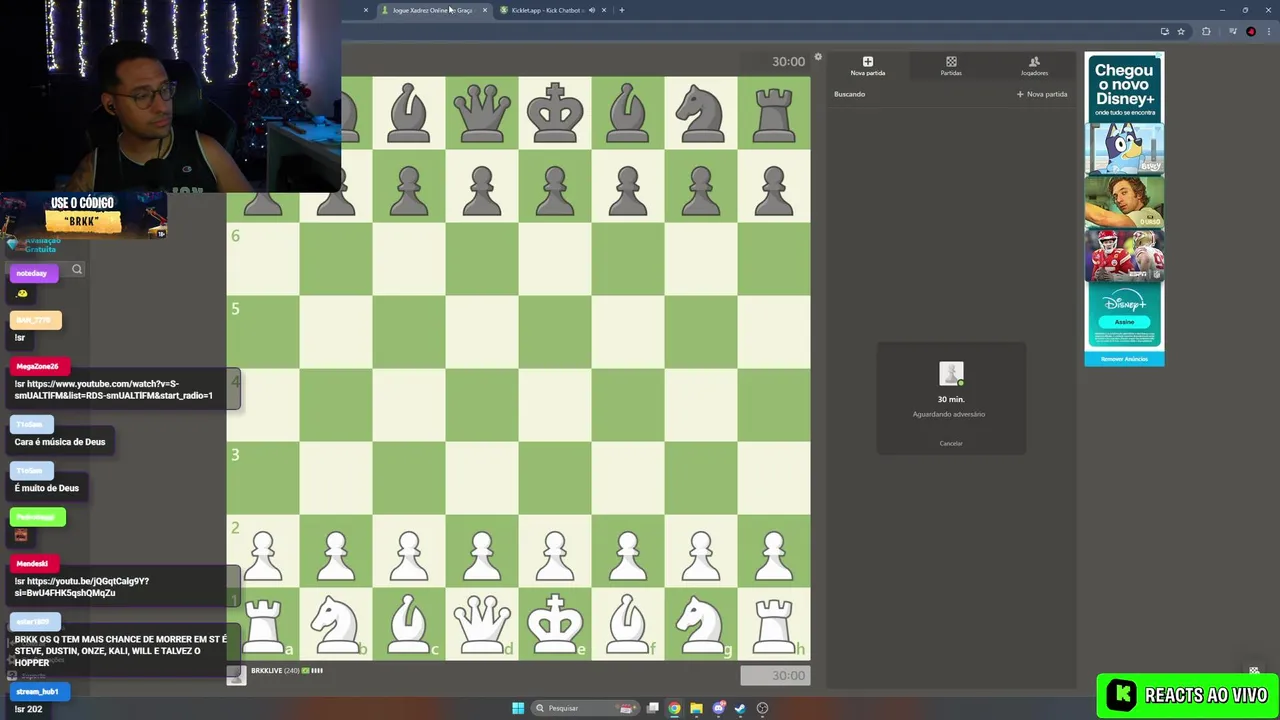This screenshot has width=1280, height=720.
Task: Open Discord from the taskbar
Action: point(719,708)
